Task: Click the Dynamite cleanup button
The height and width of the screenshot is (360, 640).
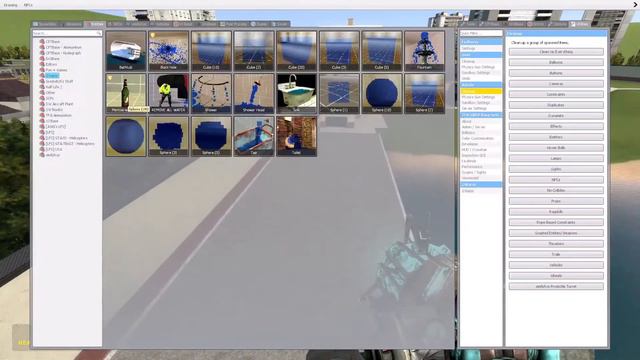Action: tap(556, 116)
